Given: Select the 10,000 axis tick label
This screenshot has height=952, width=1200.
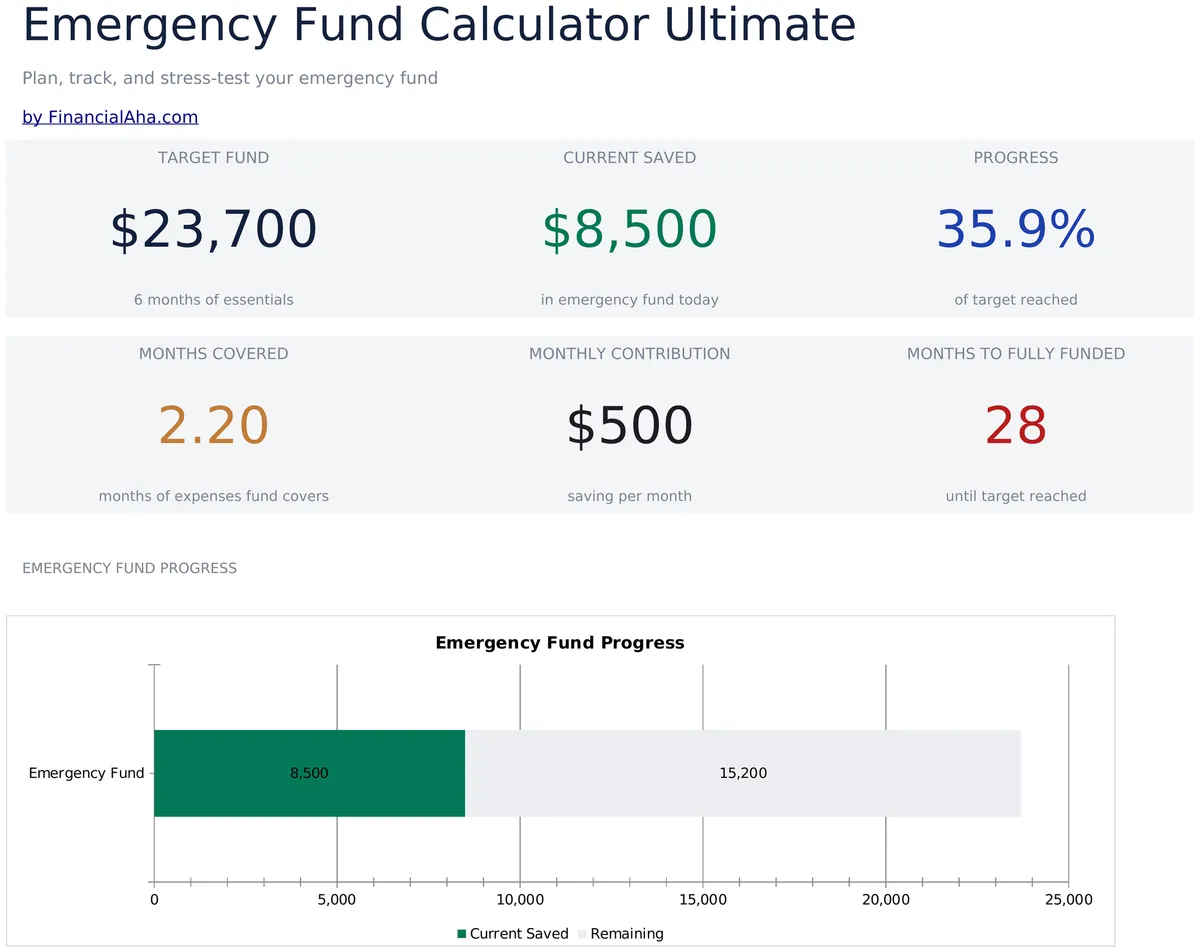Looking at the screenshot, I should [520, 900].
